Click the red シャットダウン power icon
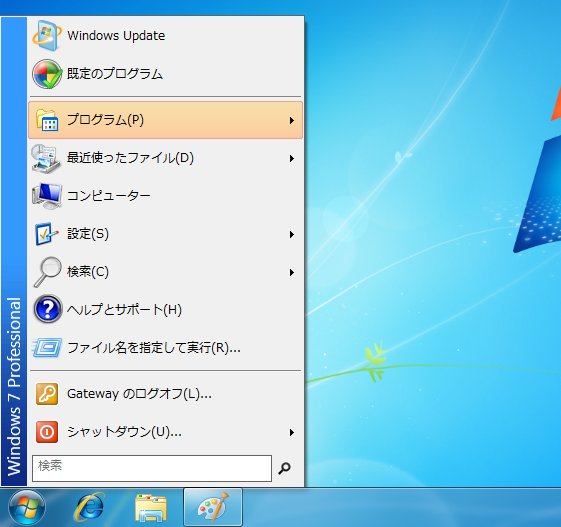The height and width of the screenshot is (527, 561). click(47, 432)
